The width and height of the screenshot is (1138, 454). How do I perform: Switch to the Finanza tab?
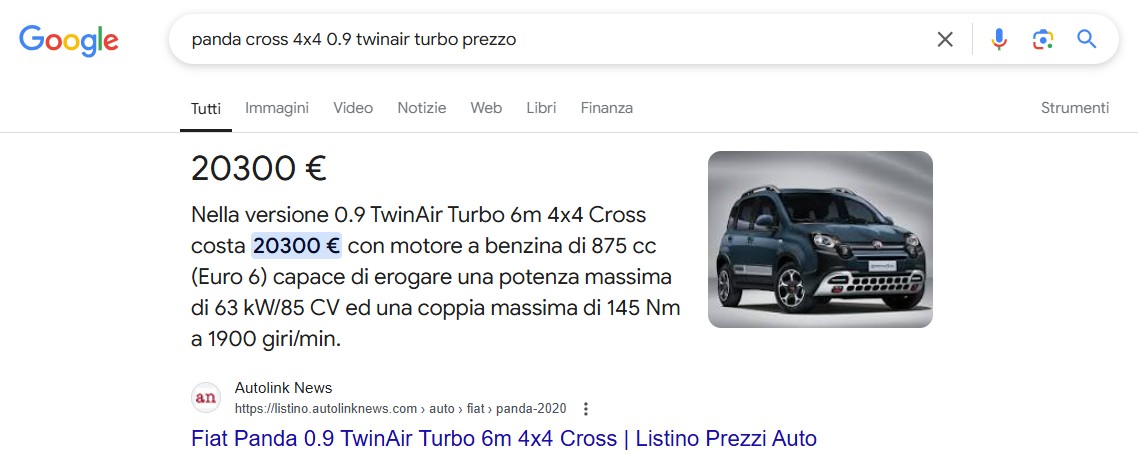[x=607, y=108]
